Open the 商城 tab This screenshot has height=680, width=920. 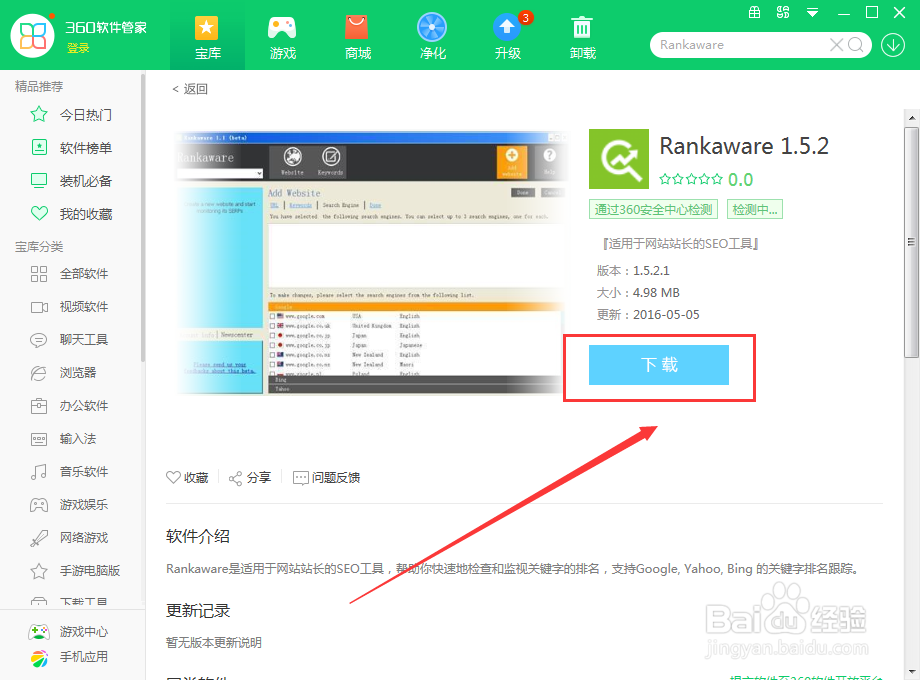(357, 36)
